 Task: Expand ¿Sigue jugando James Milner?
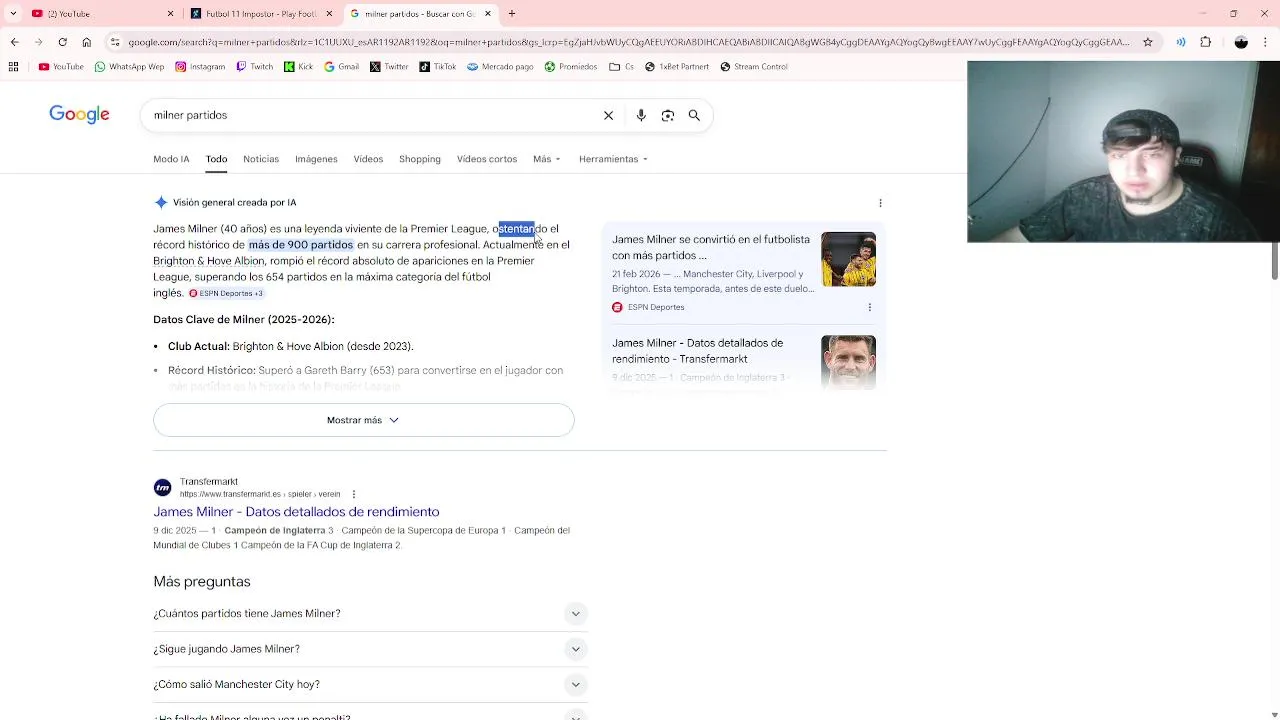370,649
